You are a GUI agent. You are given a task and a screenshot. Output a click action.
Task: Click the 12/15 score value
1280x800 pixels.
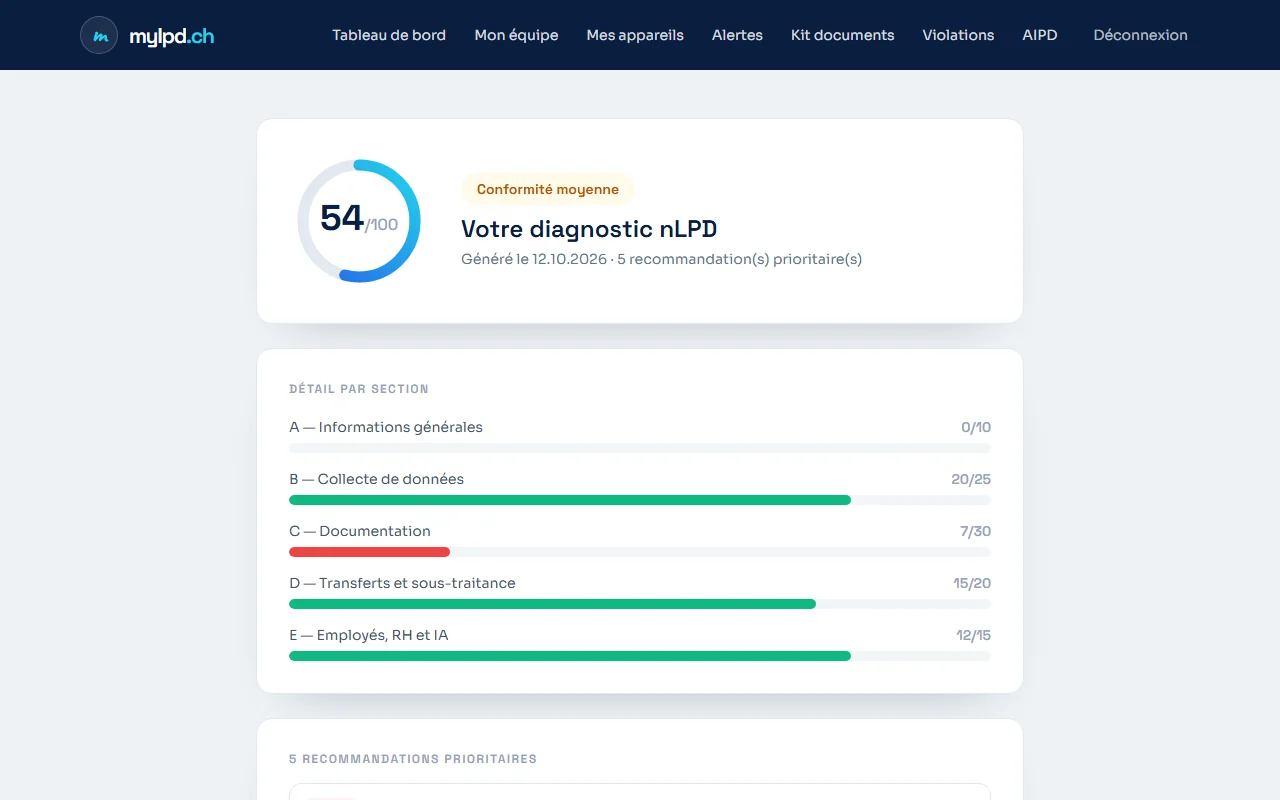point(973,635)
